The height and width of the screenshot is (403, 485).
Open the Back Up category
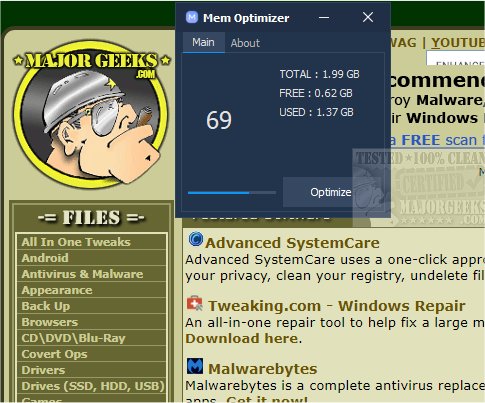tap(91, 306)
